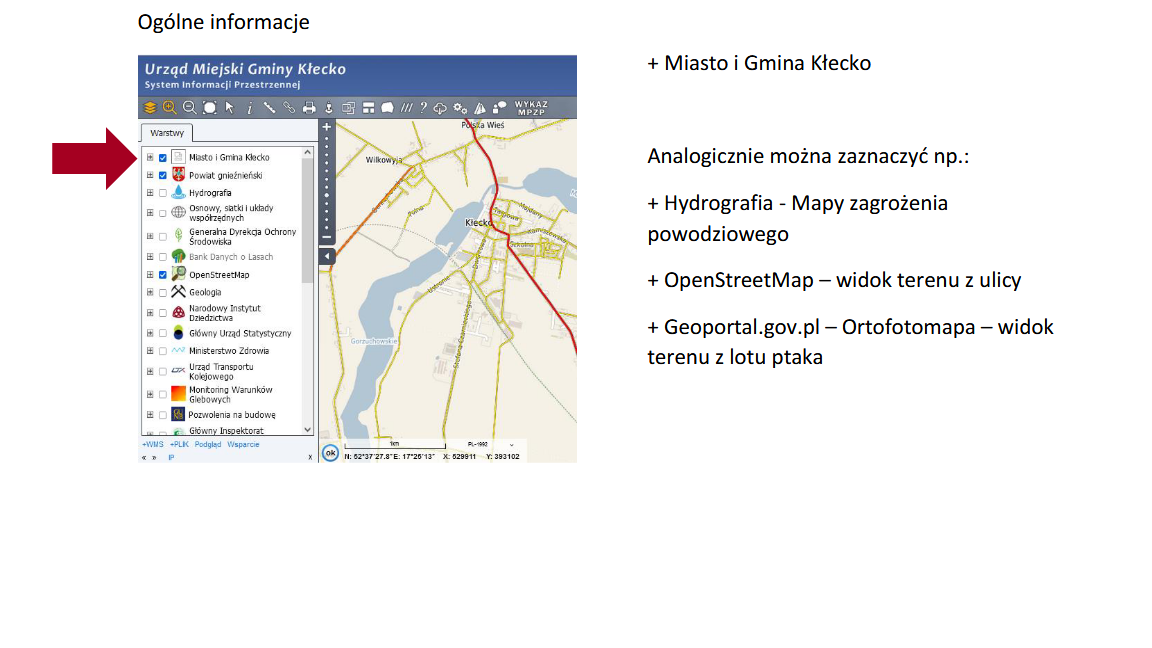
Task: Select the zoom in magnifier tool
Action: [x=170, y=108]
